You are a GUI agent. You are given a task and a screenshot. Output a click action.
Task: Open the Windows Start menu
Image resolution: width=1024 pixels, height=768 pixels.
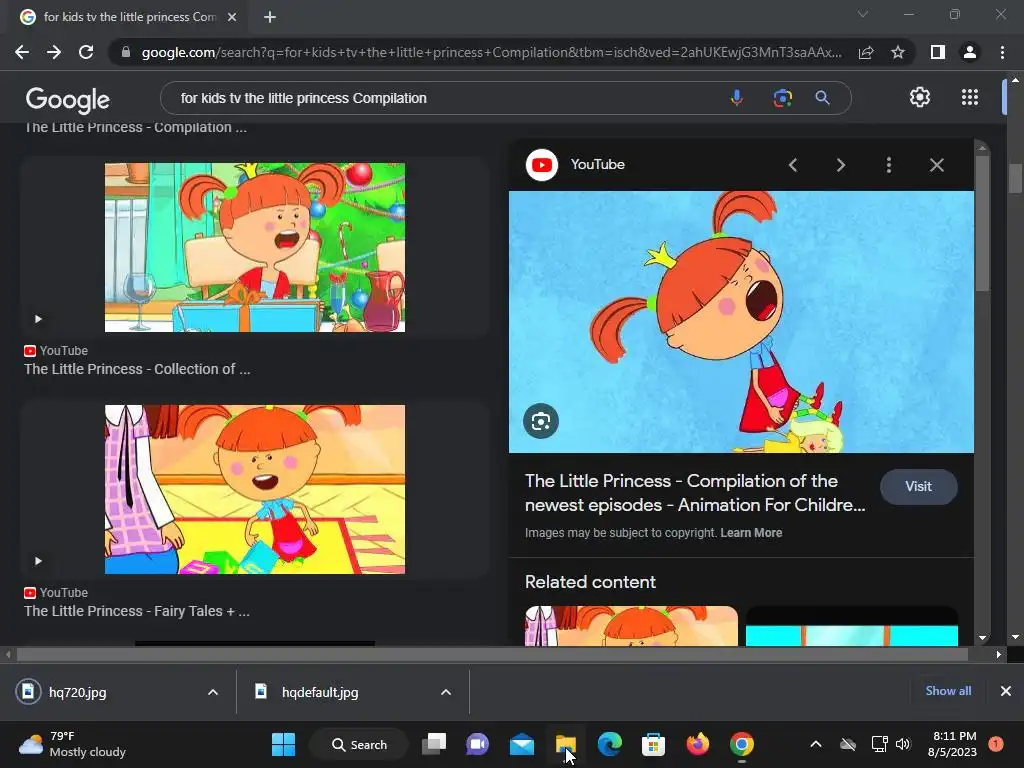click(283, 744)
